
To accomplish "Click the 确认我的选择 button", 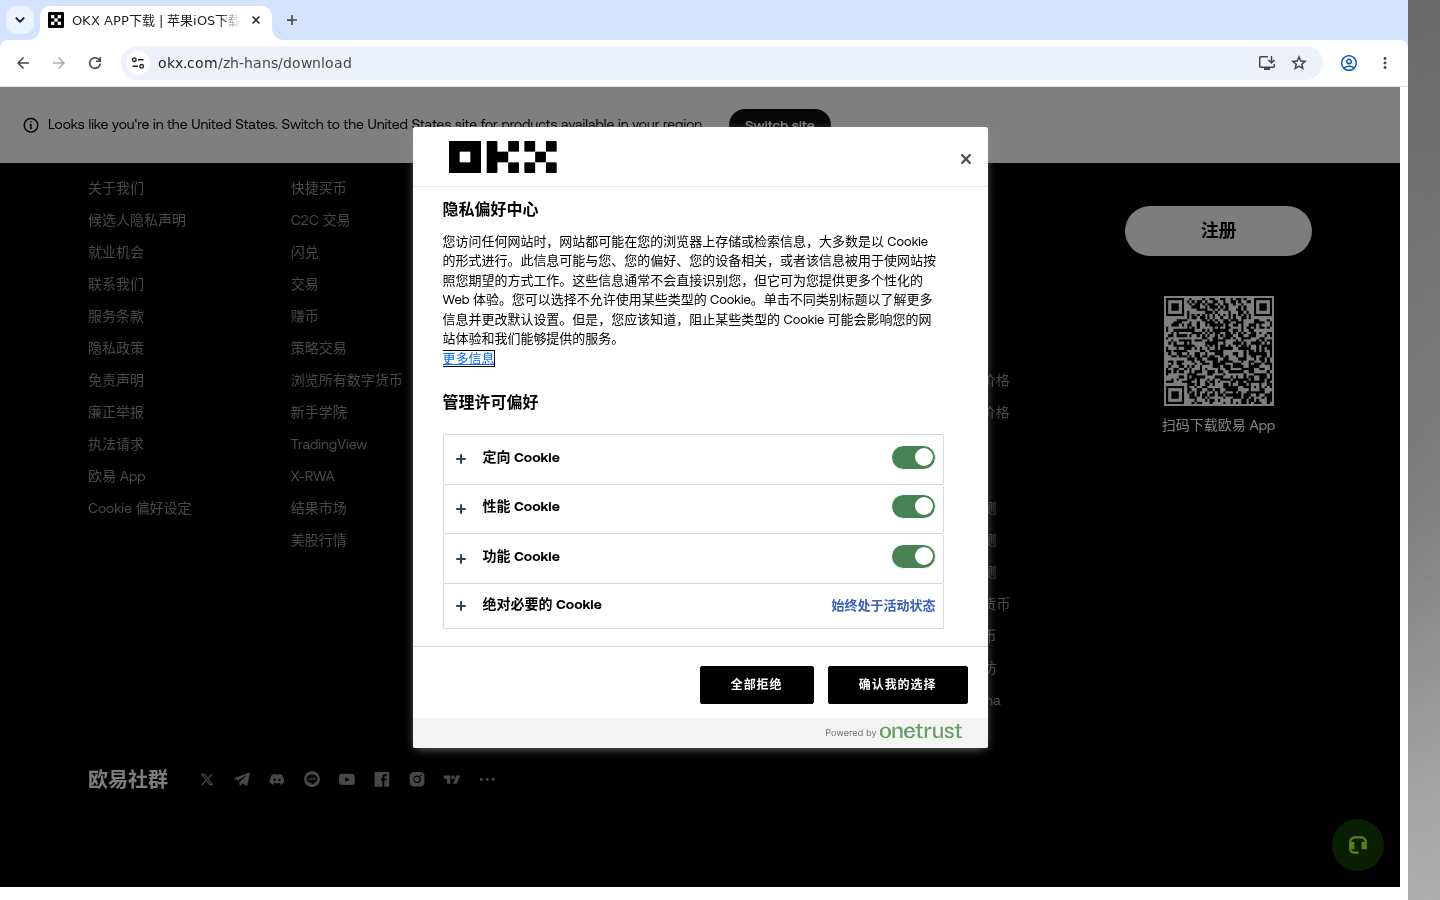I will tap(898, 685).
